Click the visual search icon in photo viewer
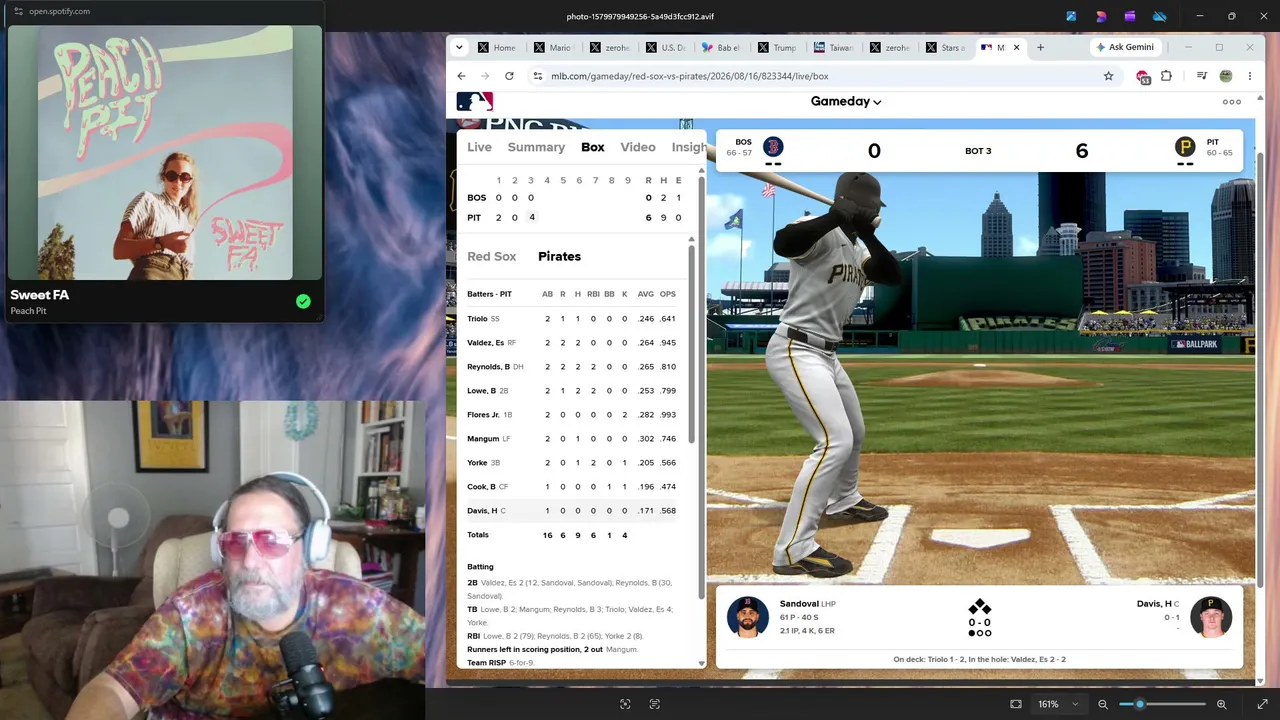The height and width of the screenshot is (720, 1280). tap(625, 704)
